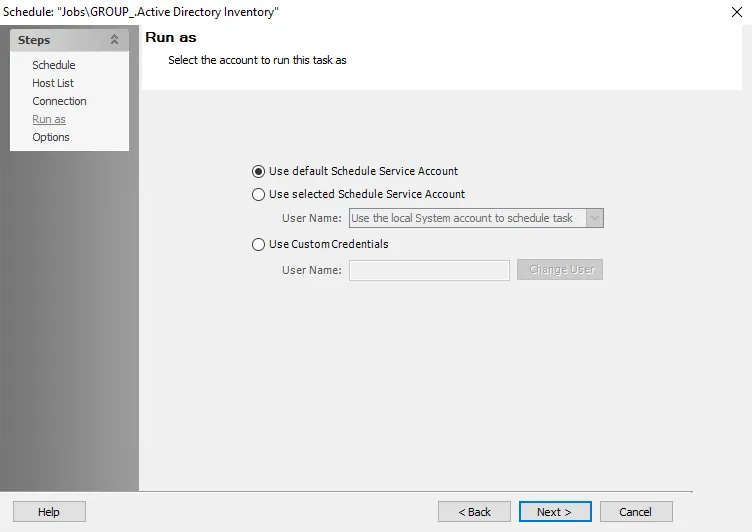This screenshot has height=532, width=752.
Task: Jump to the Connection step
Action: (59, 101)
